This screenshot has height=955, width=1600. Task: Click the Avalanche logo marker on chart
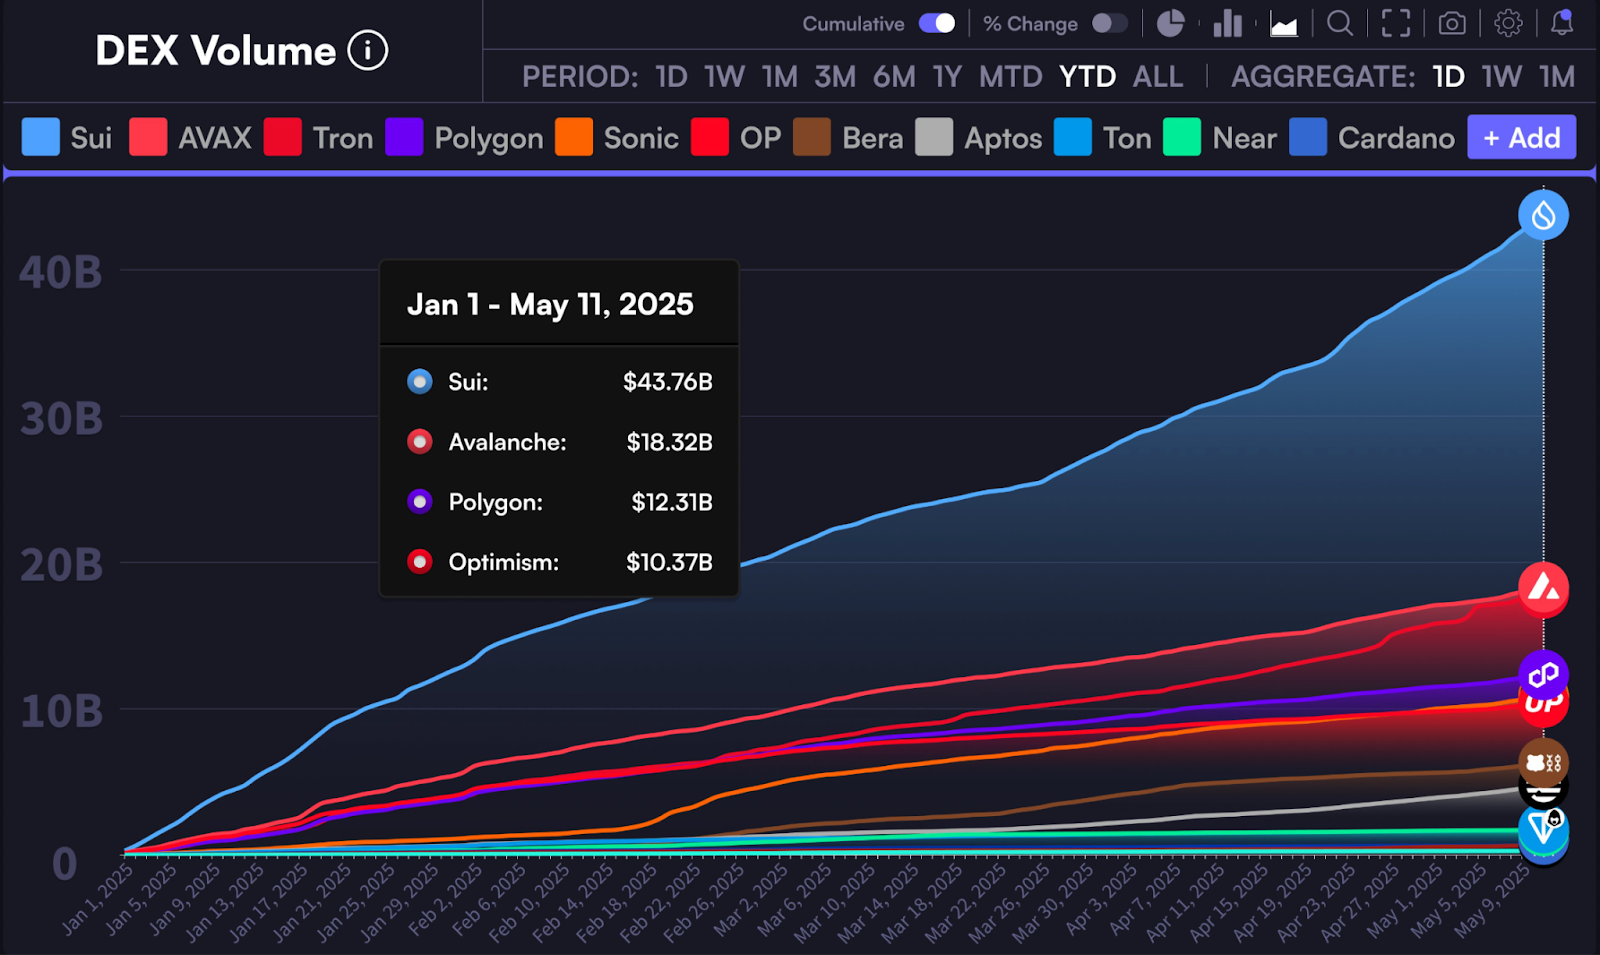point(1543,589)
